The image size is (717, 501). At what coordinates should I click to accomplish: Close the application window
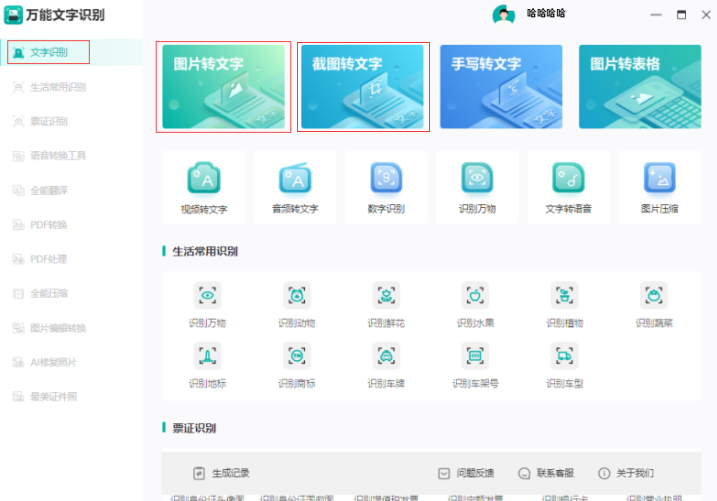point(706,15)
